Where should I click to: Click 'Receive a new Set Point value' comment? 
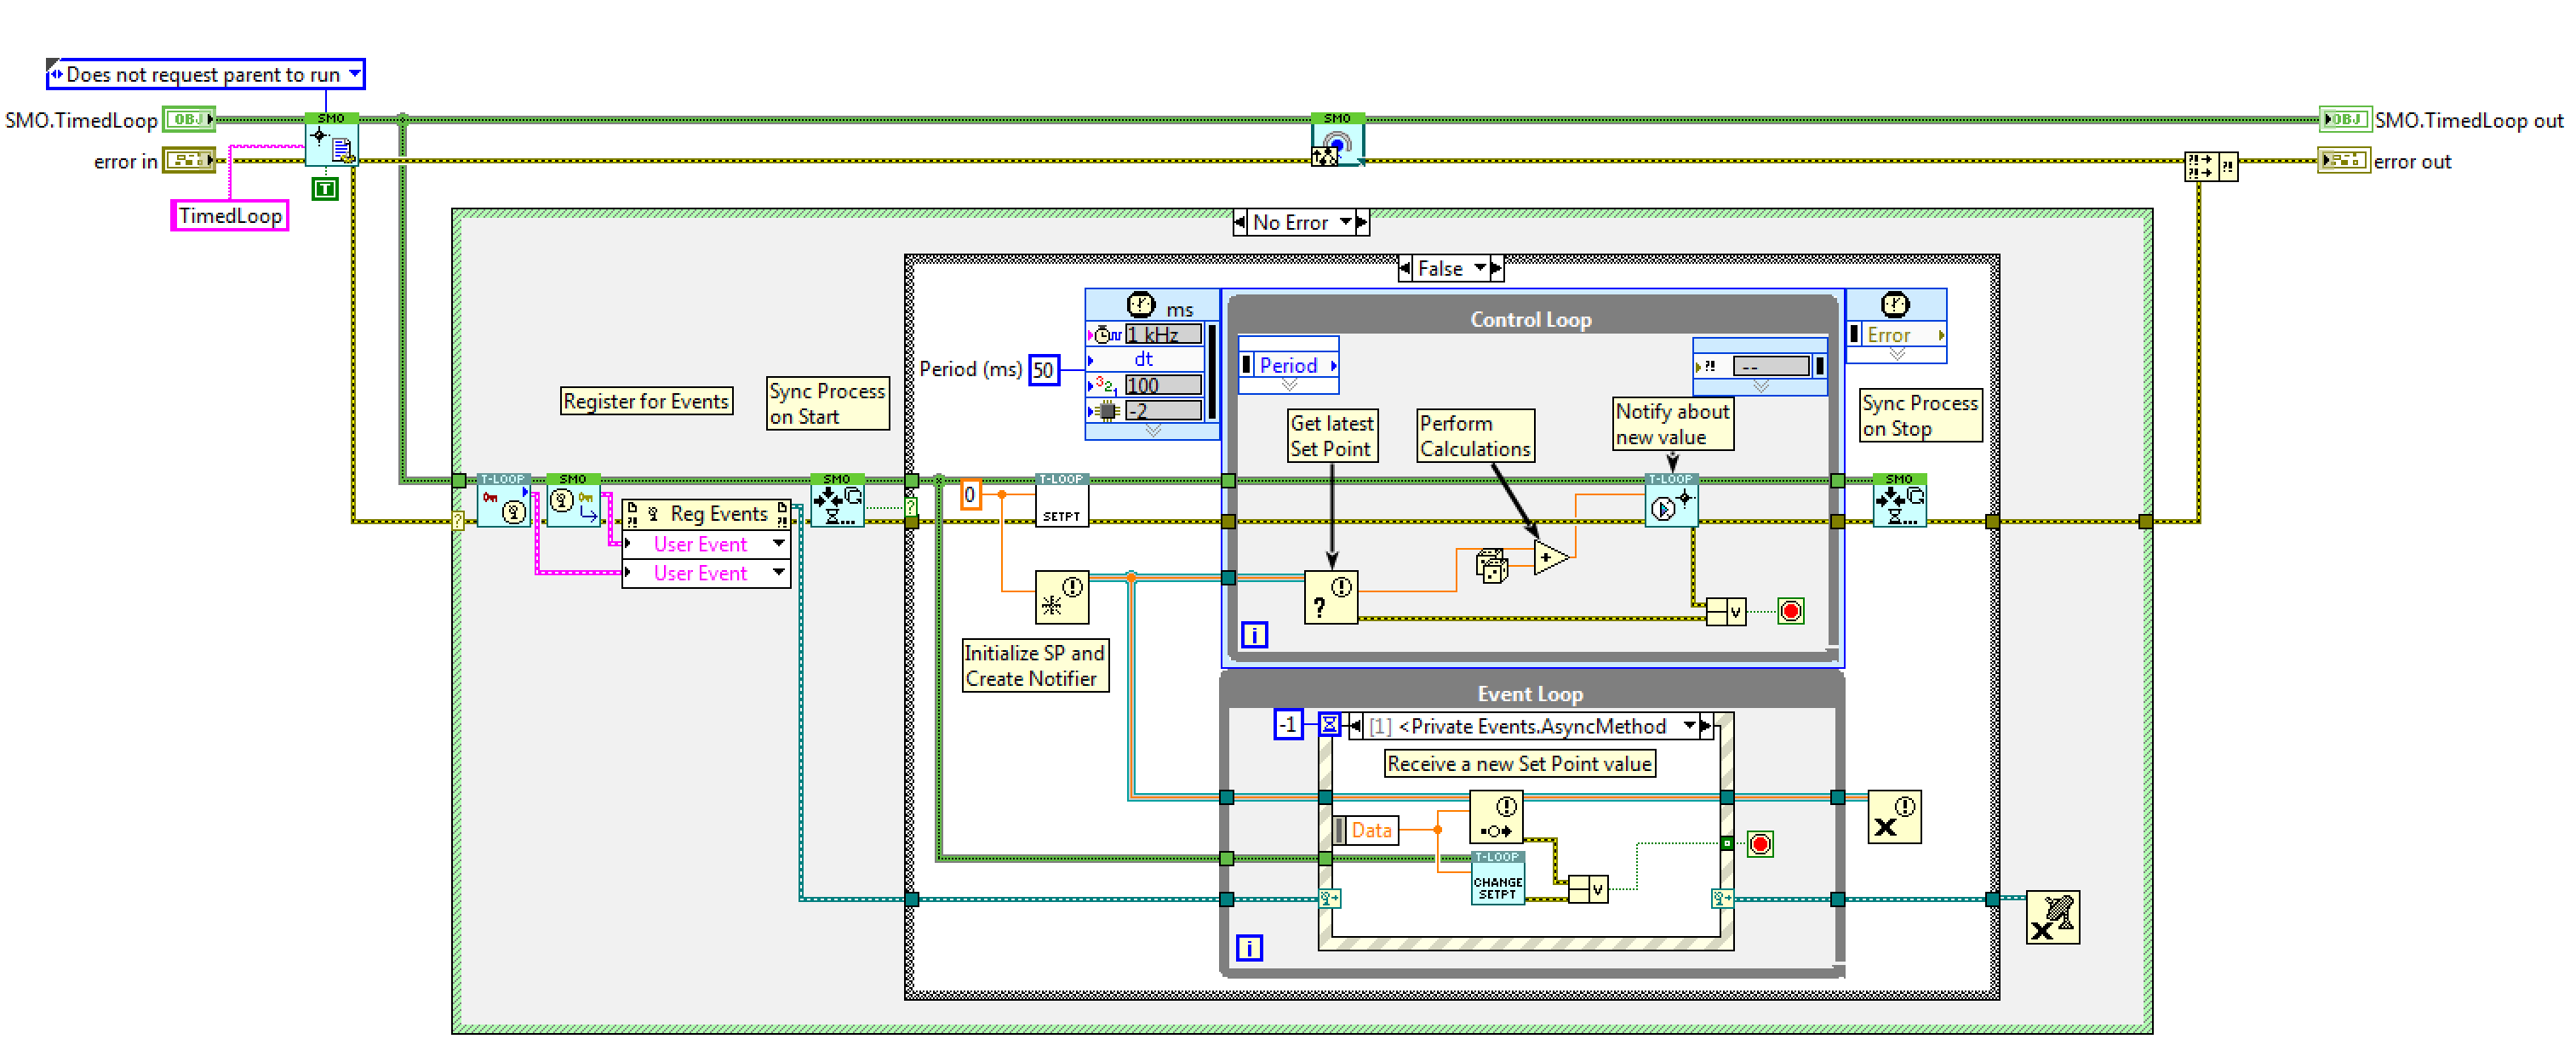(x=1519, y=763)
